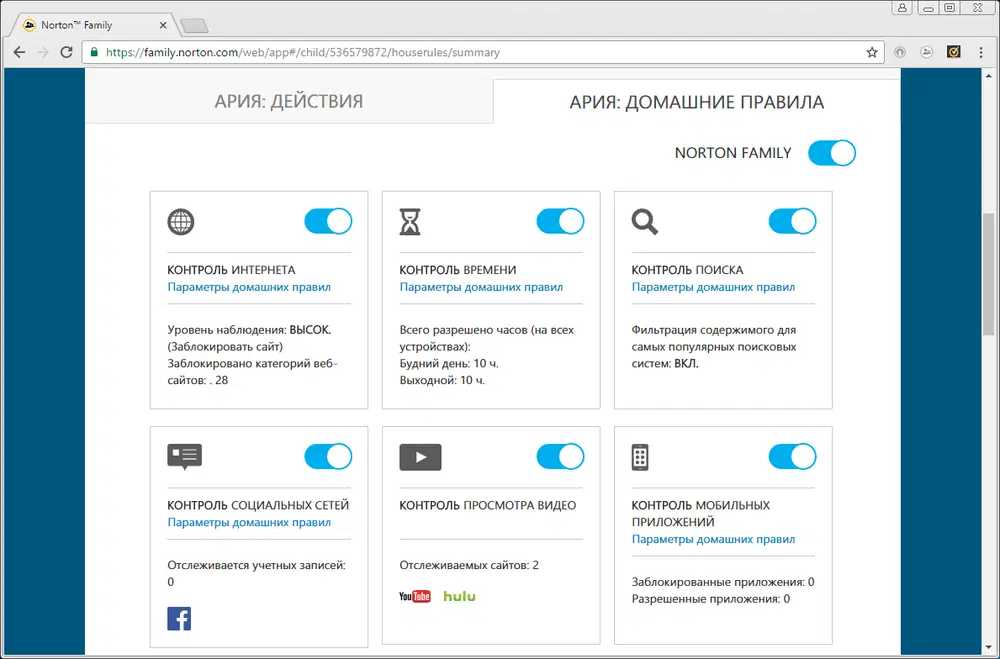The width and height of the screenshot is (1000, 659).
Task: Open Параметры домашних правил for mobile apps
Action: click(x=713, y=539)
